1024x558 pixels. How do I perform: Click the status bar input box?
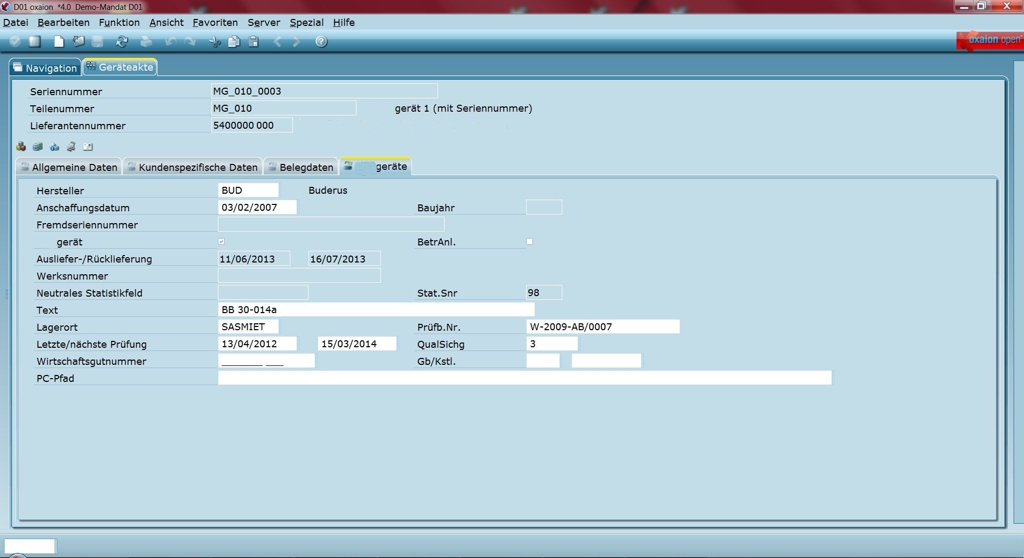click(x=30, y=546)
